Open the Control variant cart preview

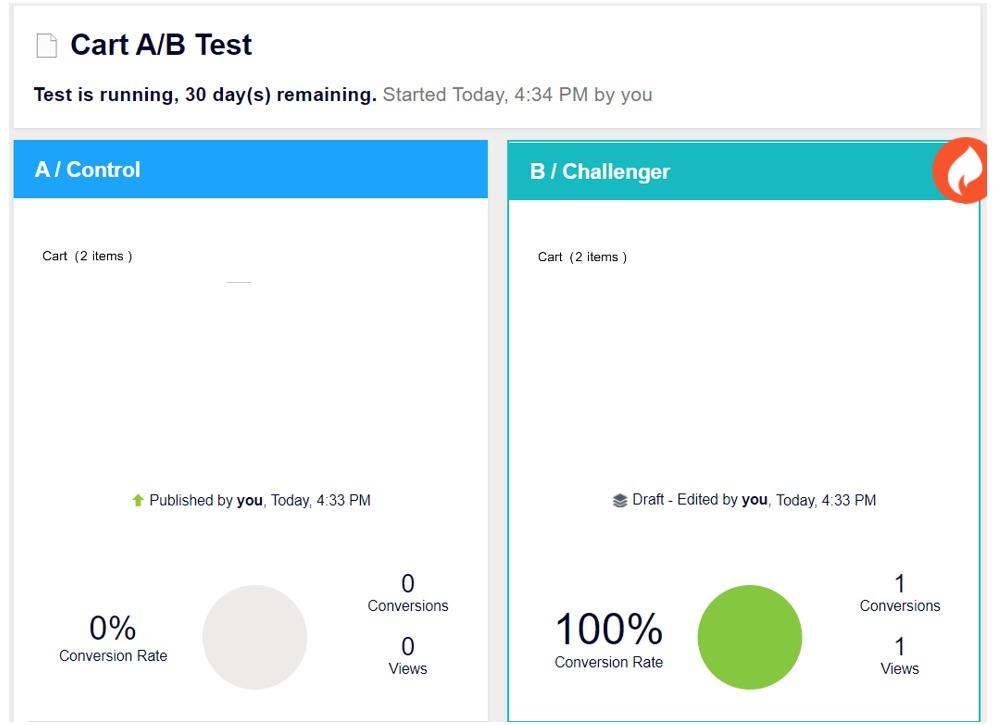250,350
